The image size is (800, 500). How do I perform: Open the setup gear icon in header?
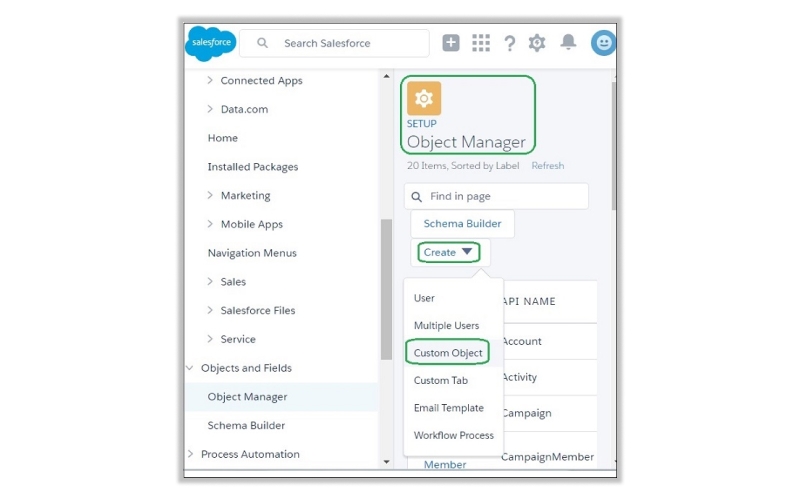[x=537, y=43]
